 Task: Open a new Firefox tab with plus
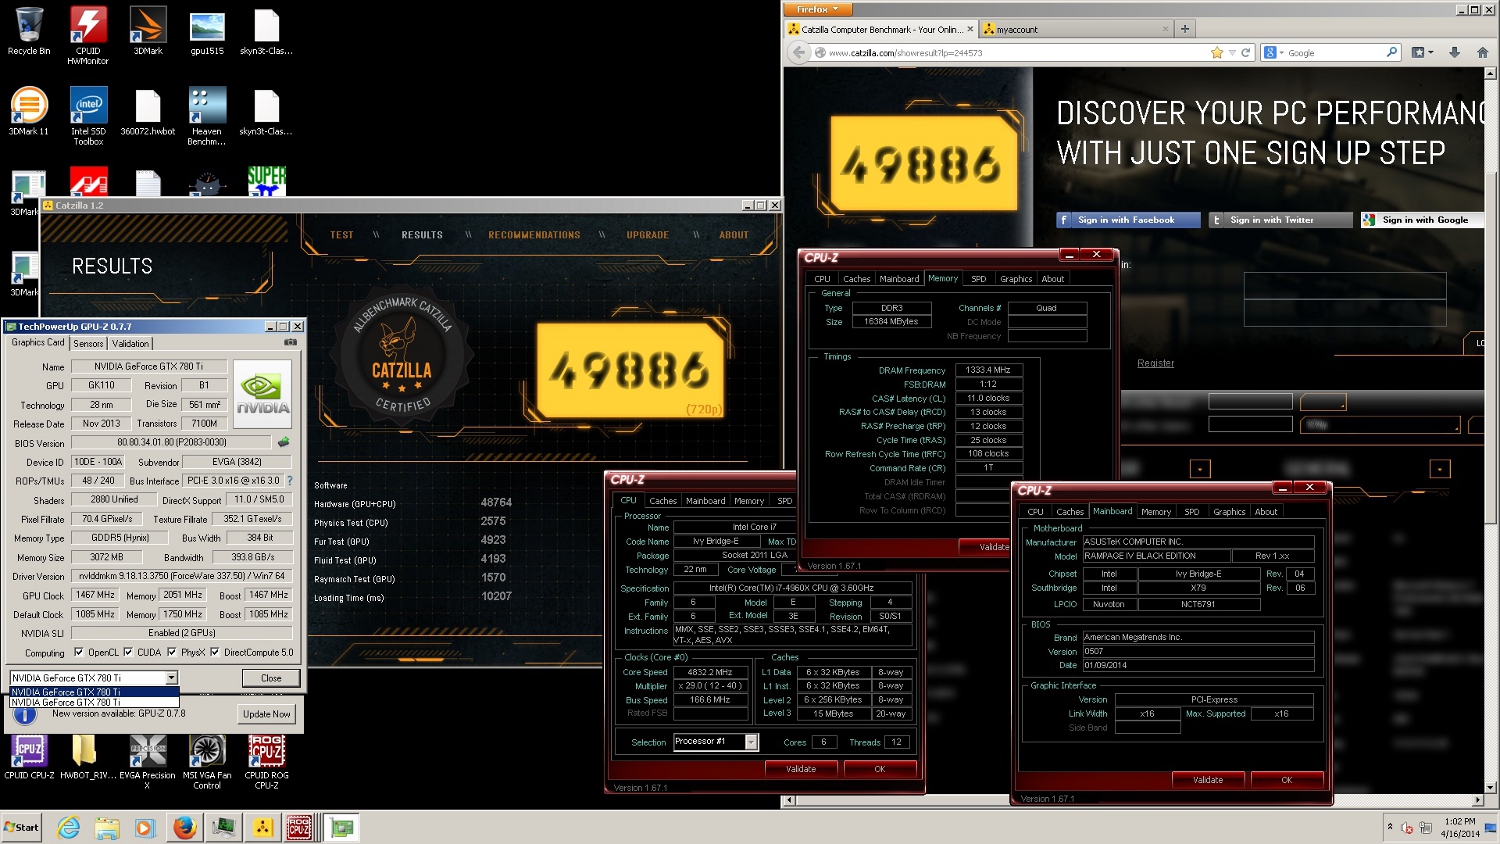[1185, 29]
